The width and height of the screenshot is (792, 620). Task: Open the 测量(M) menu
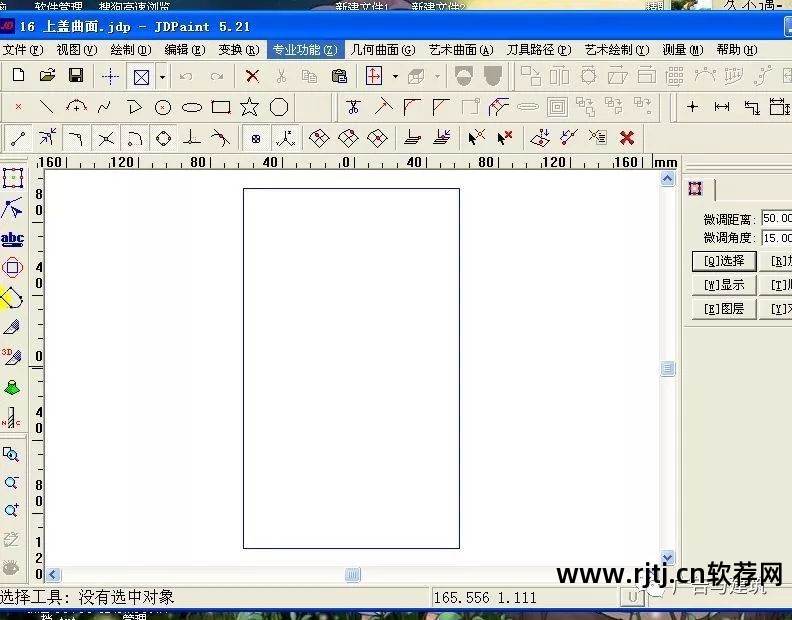(683, 50)
